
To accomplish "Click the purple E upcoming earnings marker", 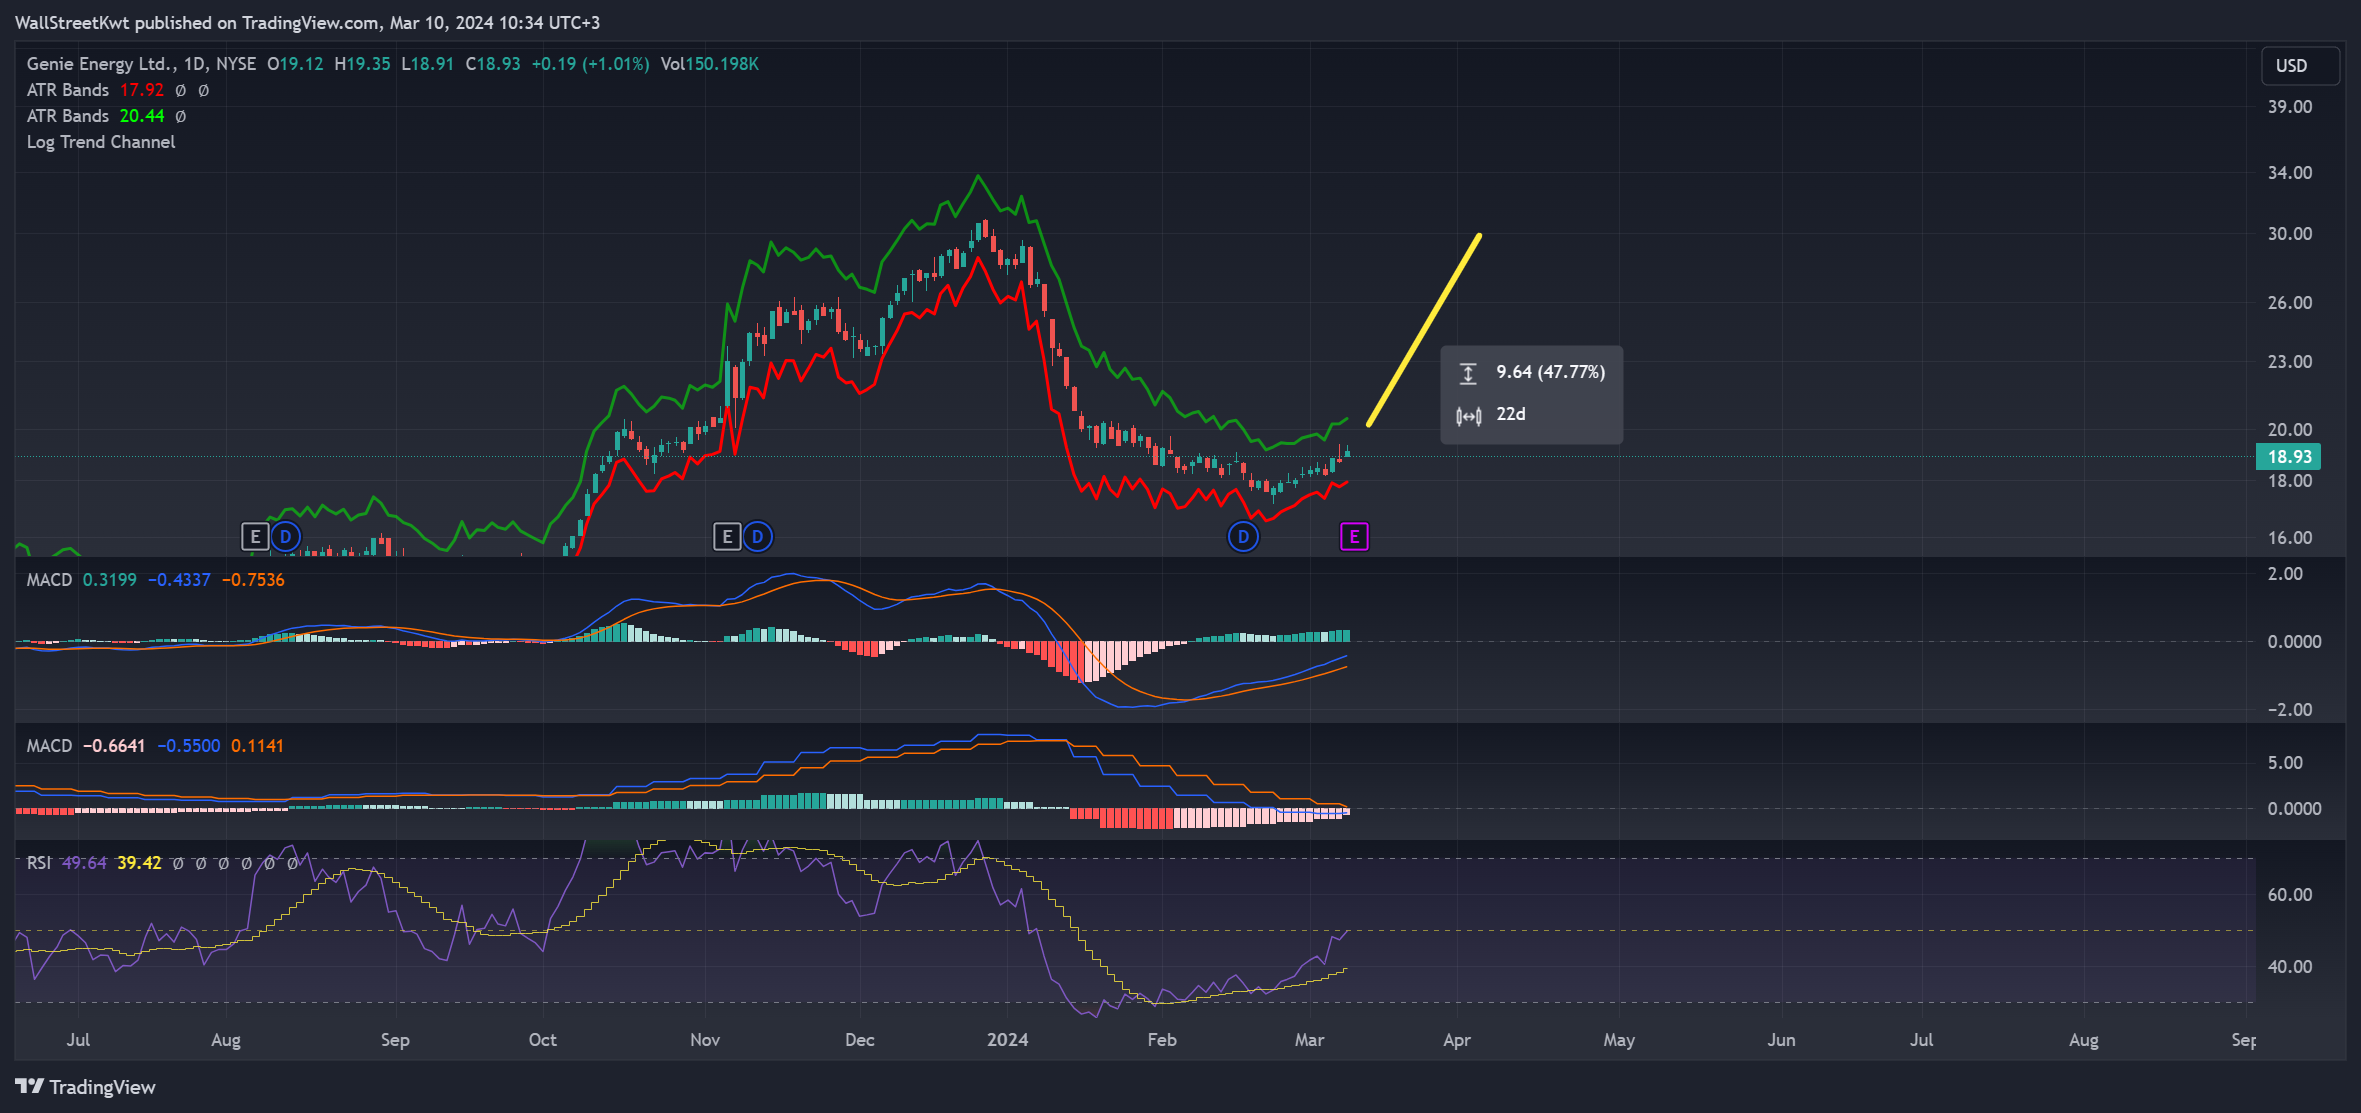I will pos(1354,537).
